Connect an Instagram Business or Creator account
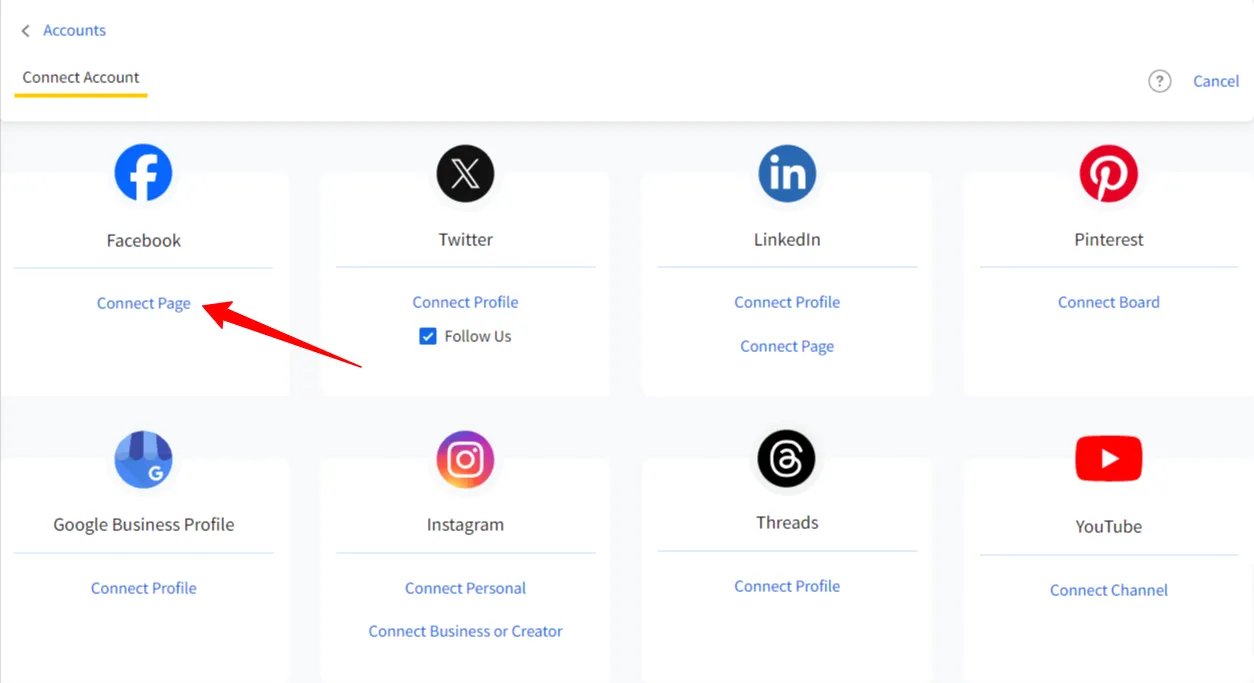Screen dimensions: 1254x683 465,631
